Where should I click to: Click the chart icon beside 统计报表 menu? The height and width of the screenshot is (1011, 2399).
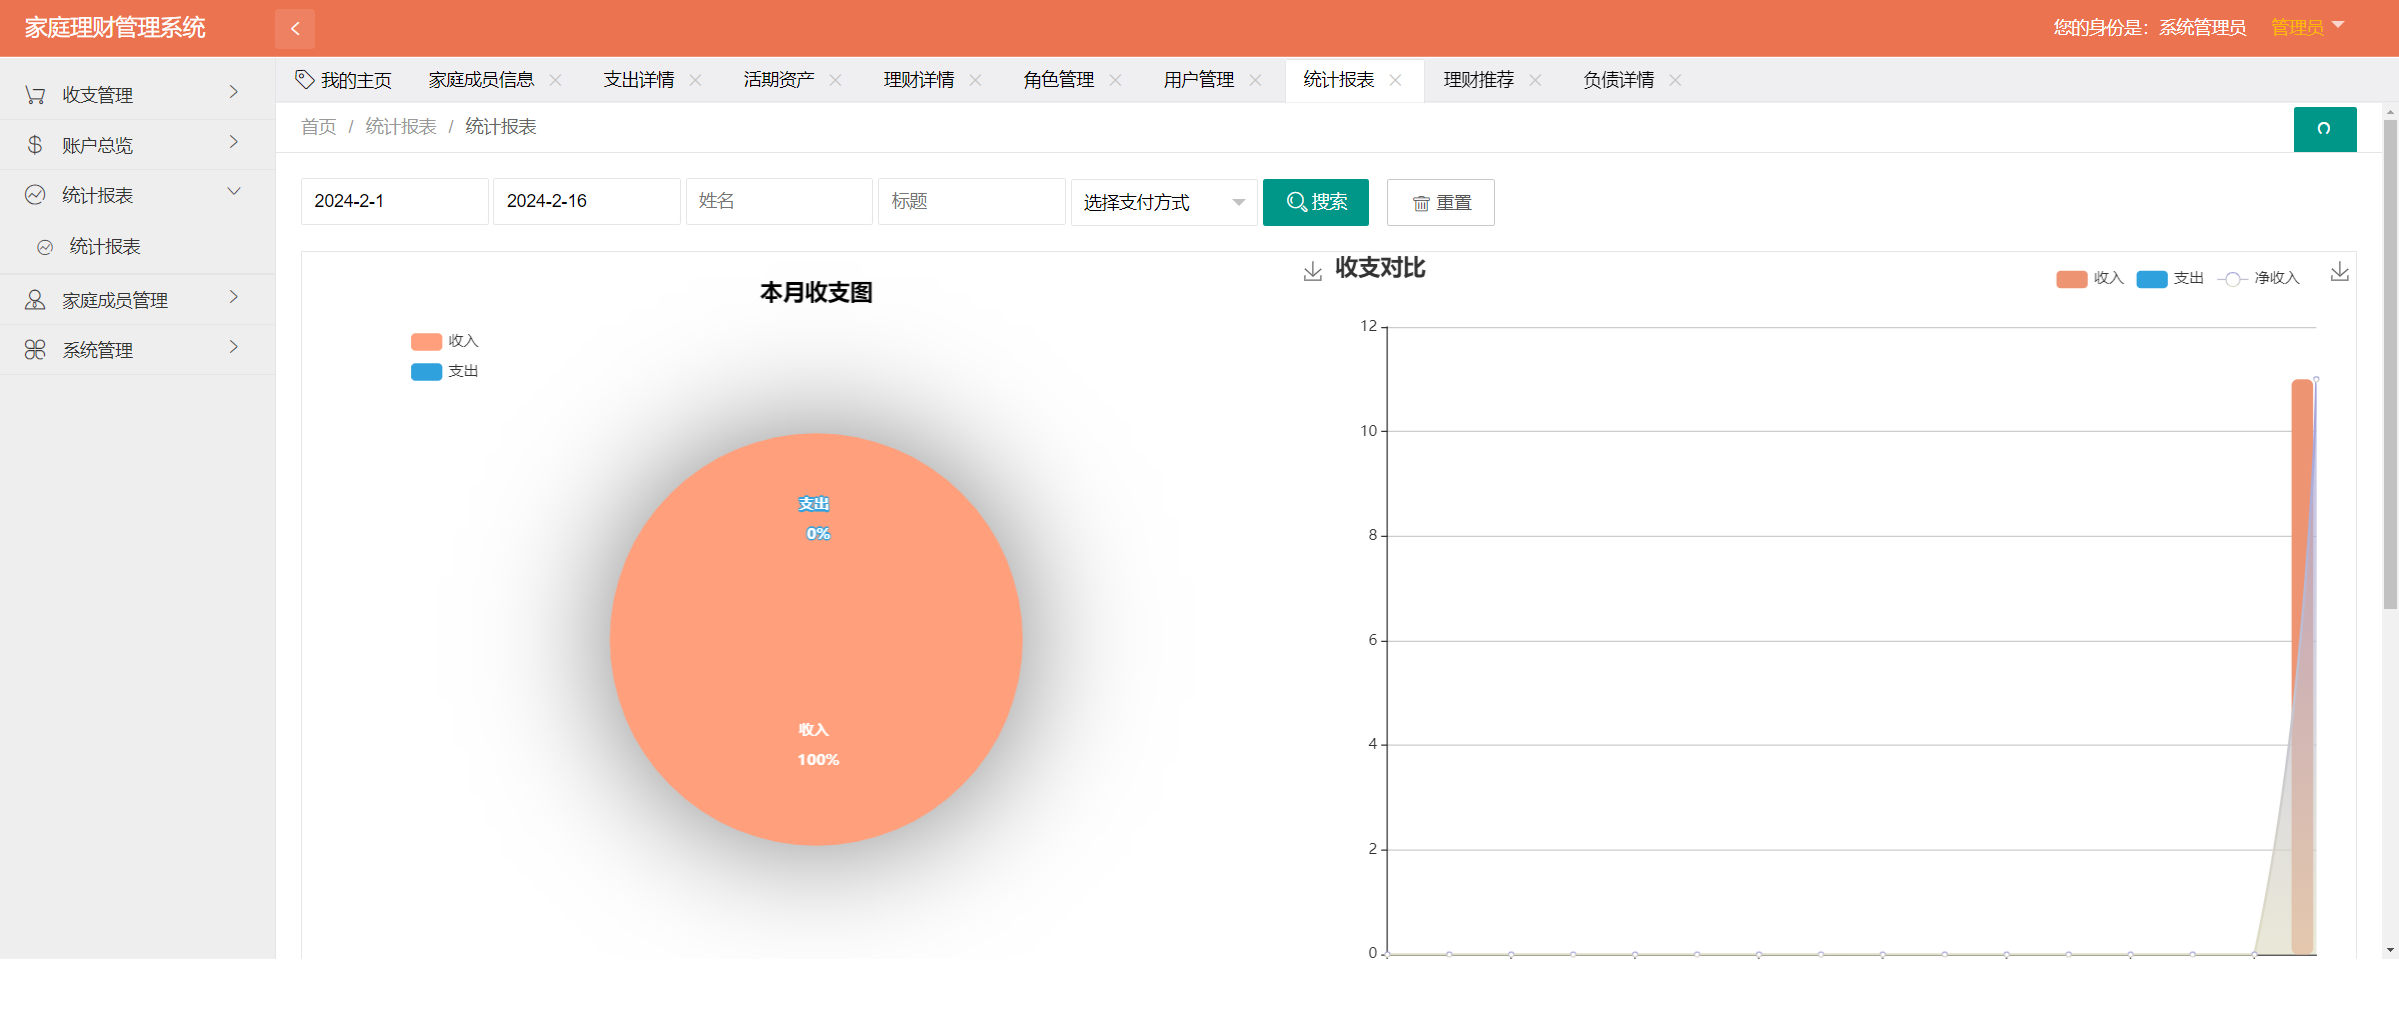click(35, 195)
